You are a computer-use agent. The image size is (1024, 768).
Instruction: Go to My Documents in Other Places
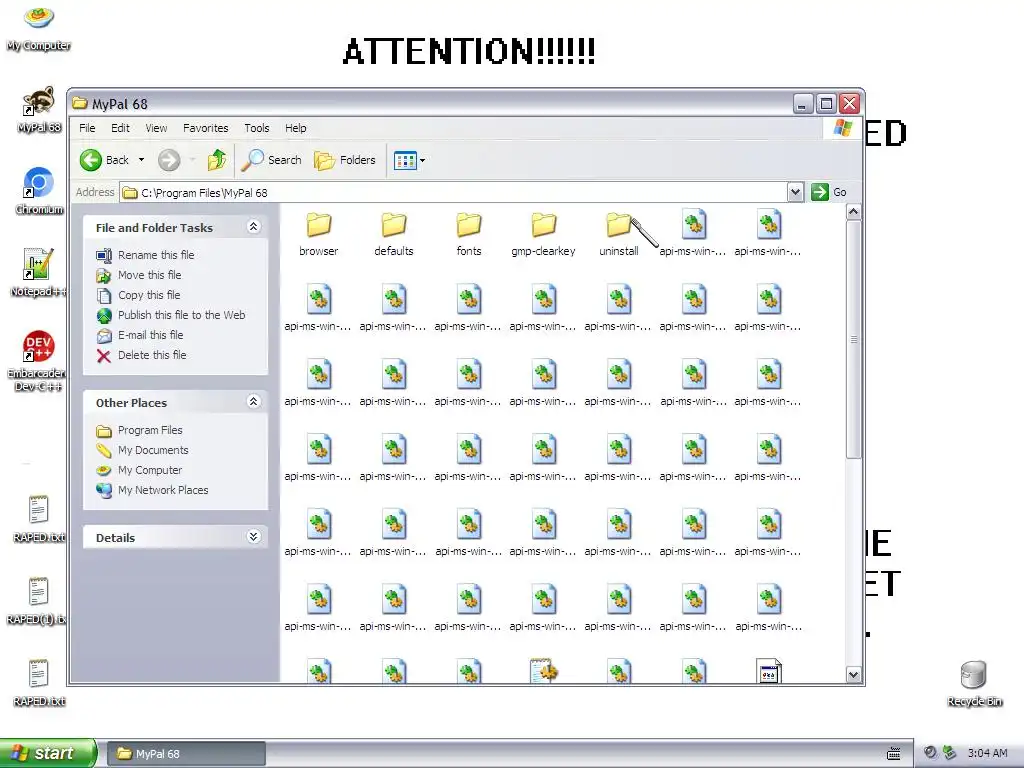[142, 450]
